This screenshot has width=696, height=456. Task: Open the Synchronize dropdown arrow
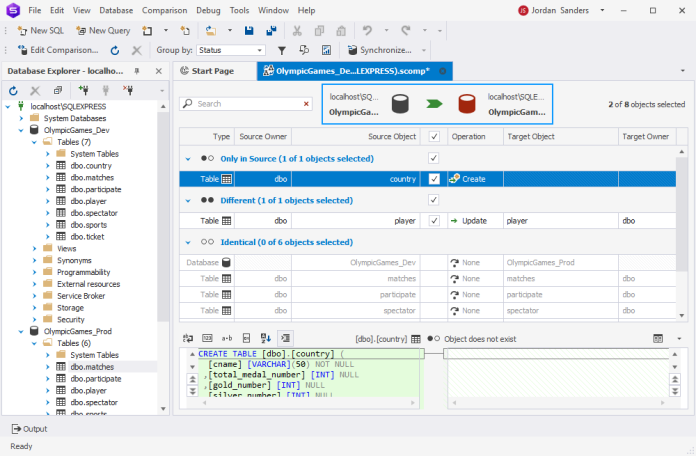[424, 50]
